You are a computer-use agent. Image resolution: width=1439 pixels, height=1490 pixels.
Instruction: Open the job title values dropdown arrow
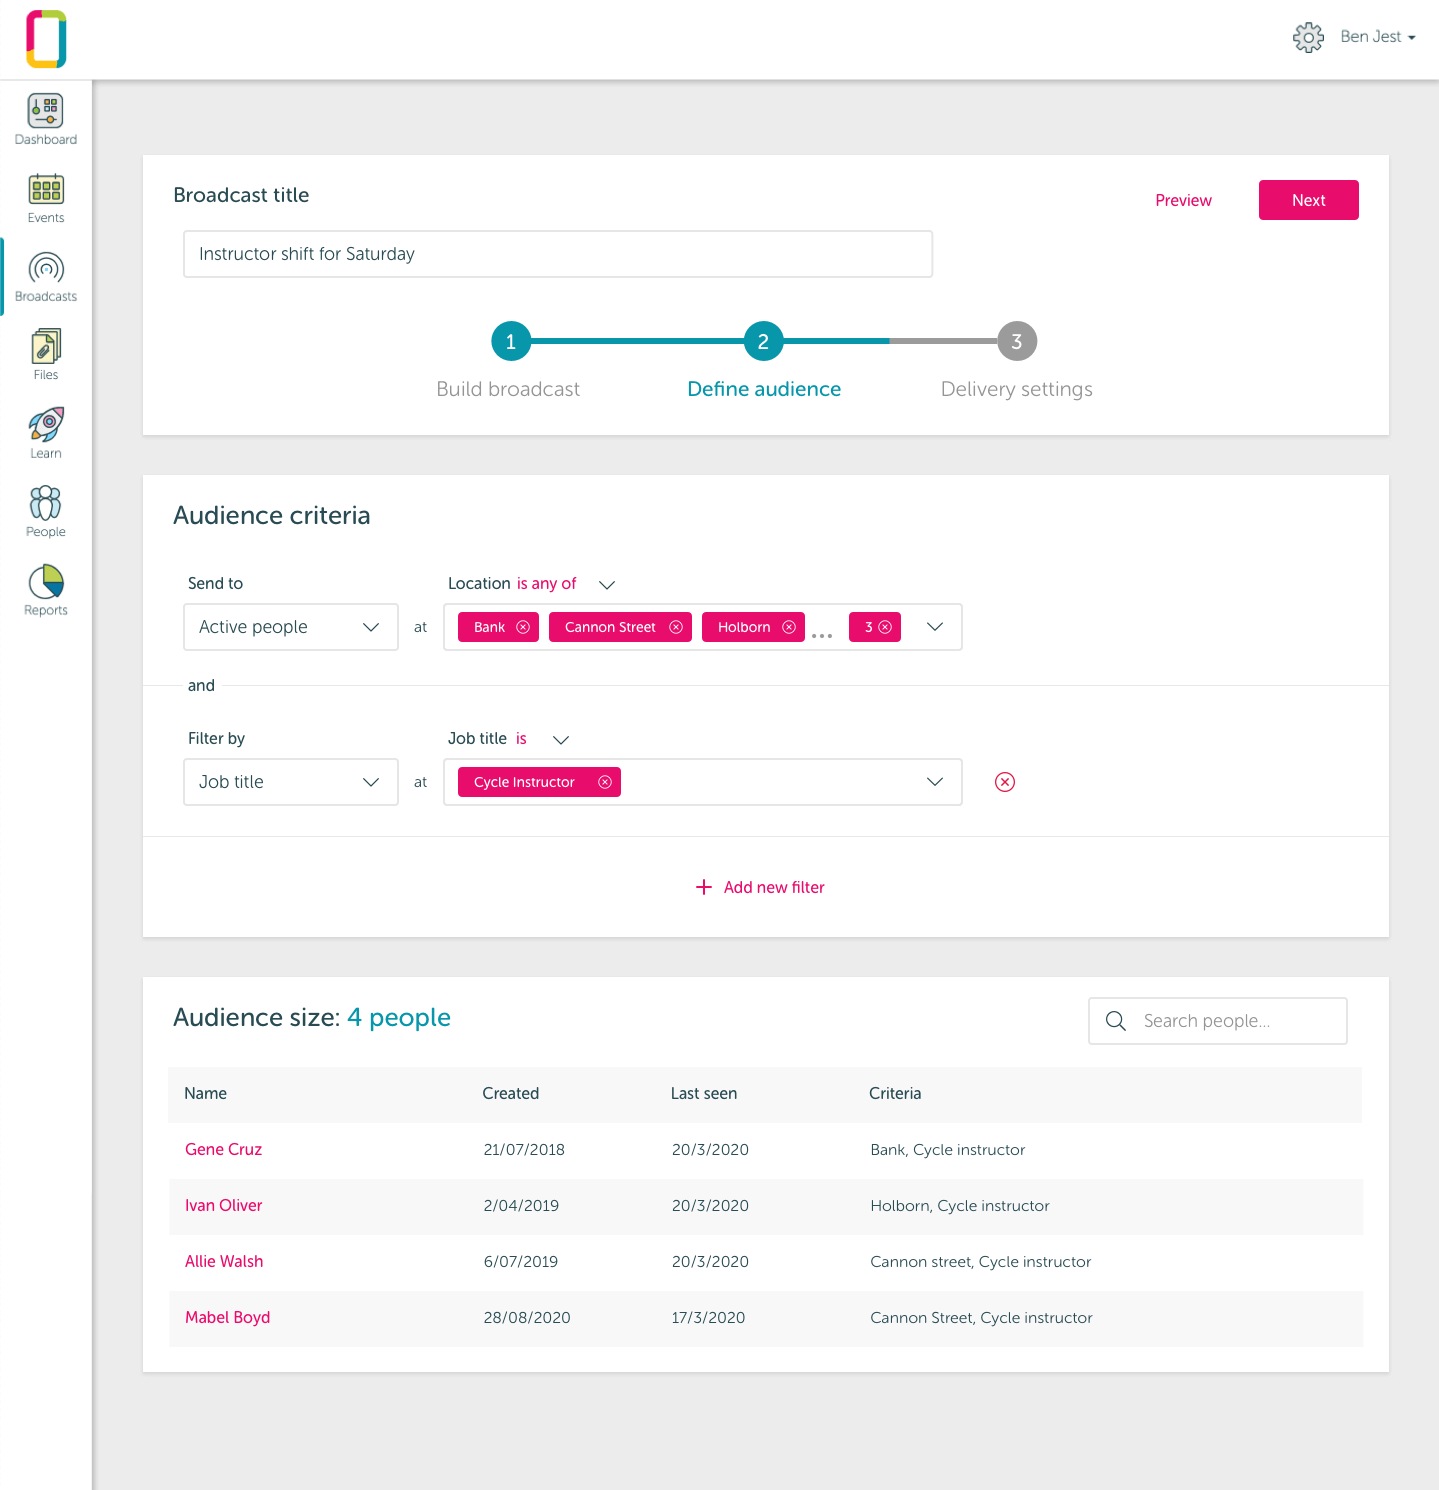935,782
